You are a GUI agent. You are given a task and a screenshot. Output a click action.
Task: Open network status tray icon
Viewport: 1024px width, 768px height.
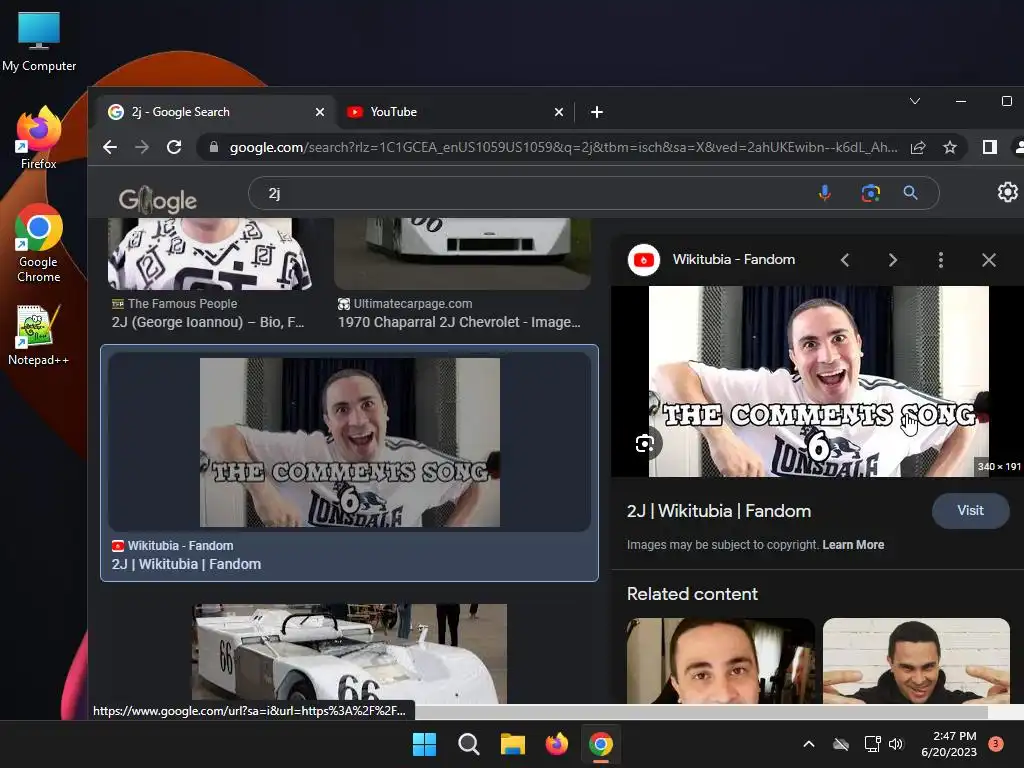(x=872, y=744)
